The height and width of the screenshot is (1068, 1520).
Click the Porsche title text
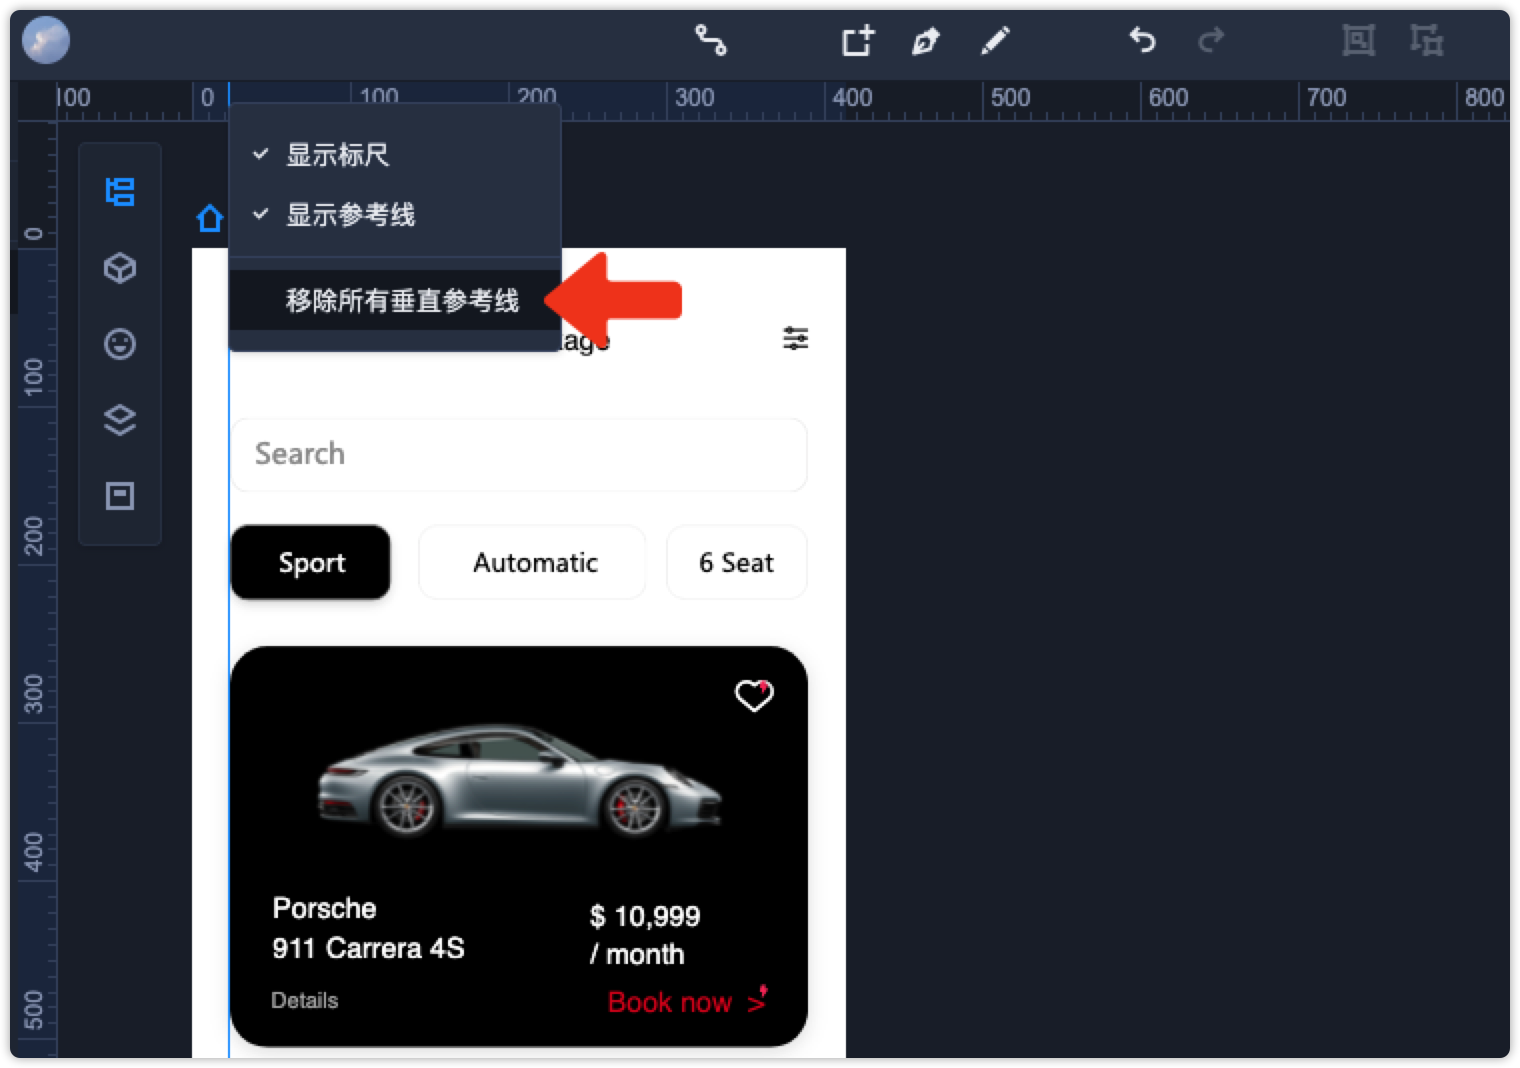(x=325, y=908)
